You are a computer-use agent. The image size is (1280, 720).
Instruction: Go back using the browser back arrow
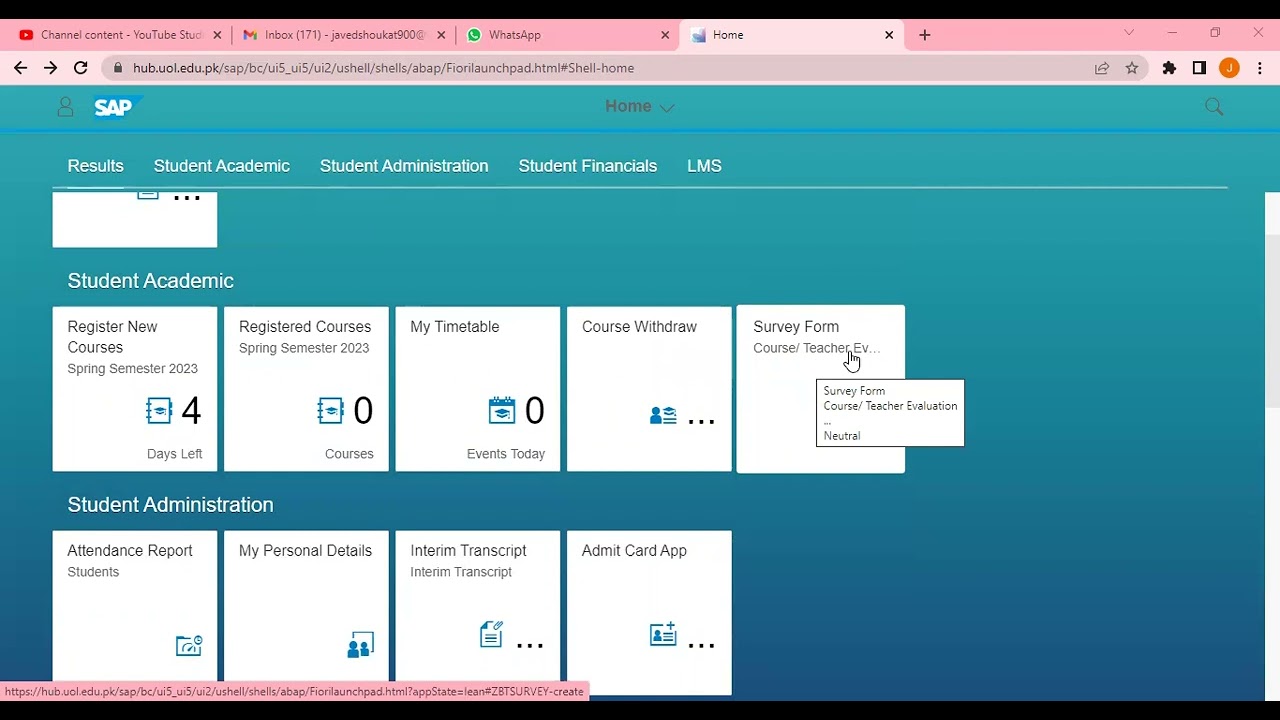click(21, 68)
